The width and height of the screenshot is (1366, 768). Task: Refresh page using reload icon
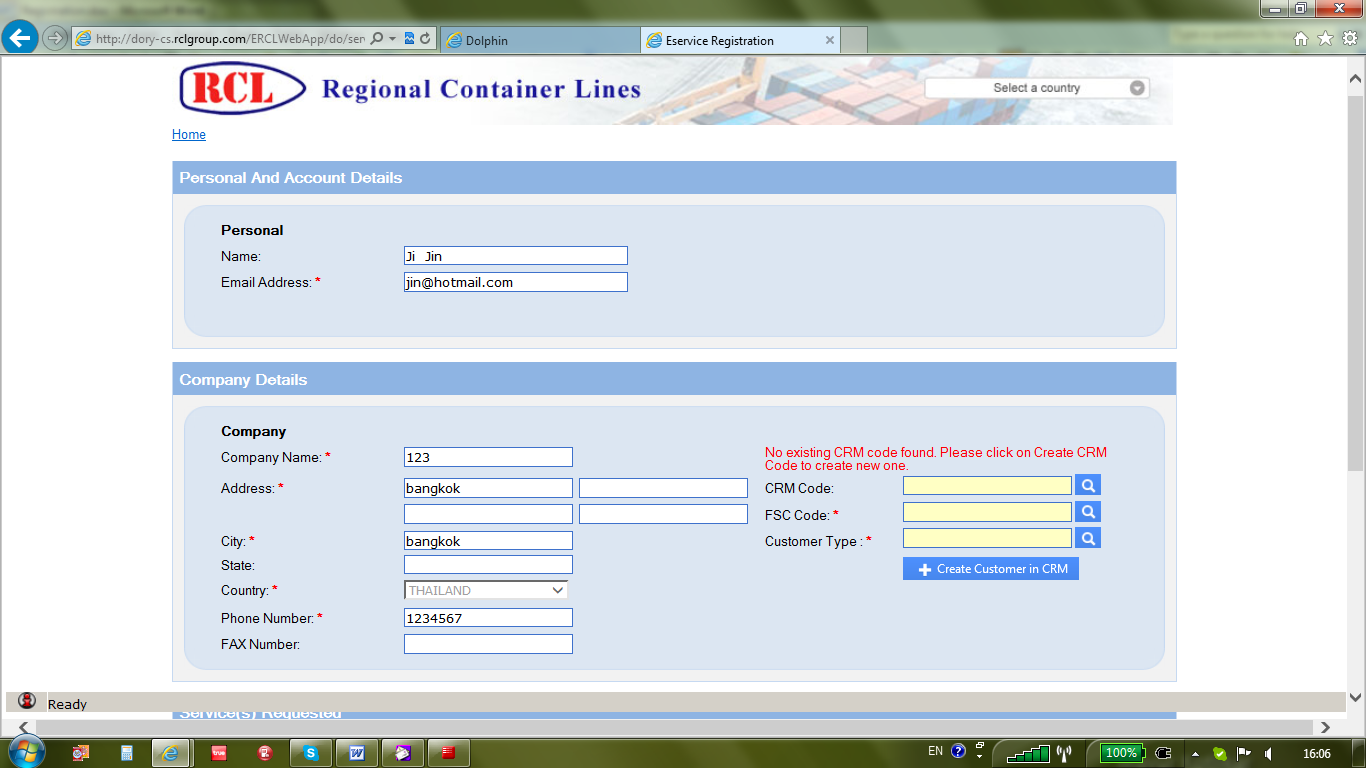pyautogui.click(x=425, y=39)
